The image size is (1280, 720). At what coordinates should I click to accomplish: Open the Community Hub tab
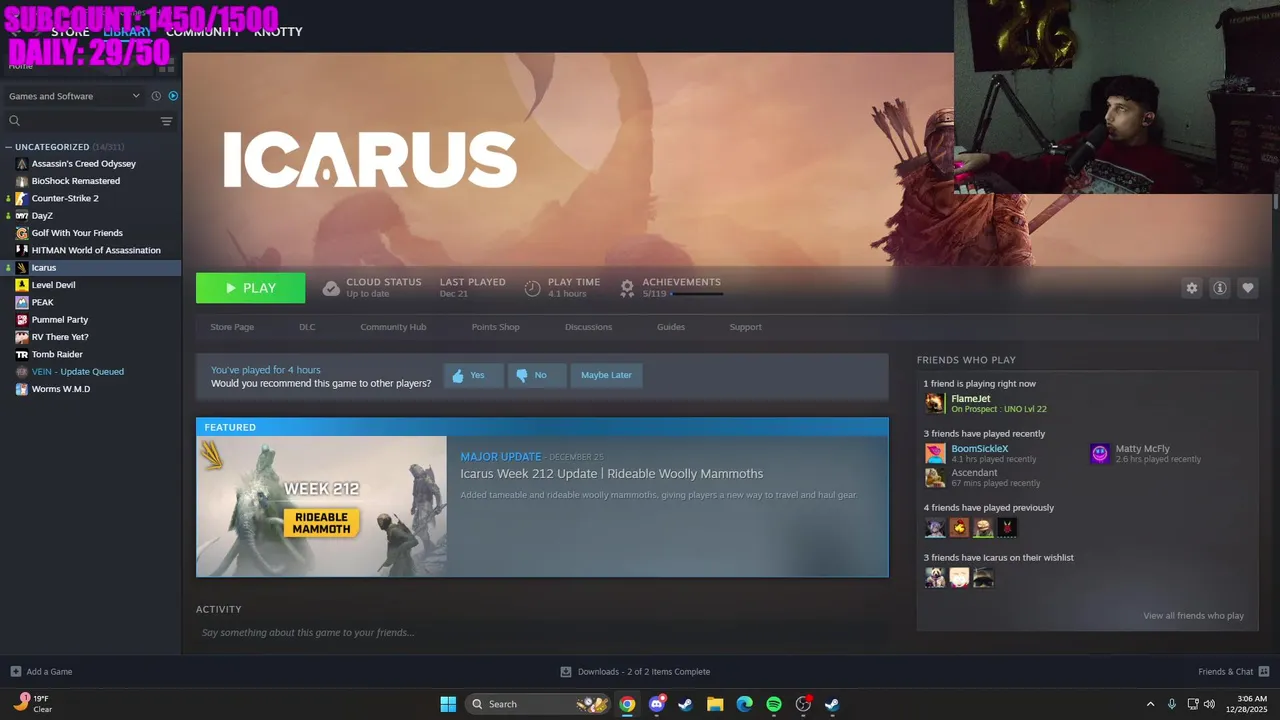tap(393, 327)
